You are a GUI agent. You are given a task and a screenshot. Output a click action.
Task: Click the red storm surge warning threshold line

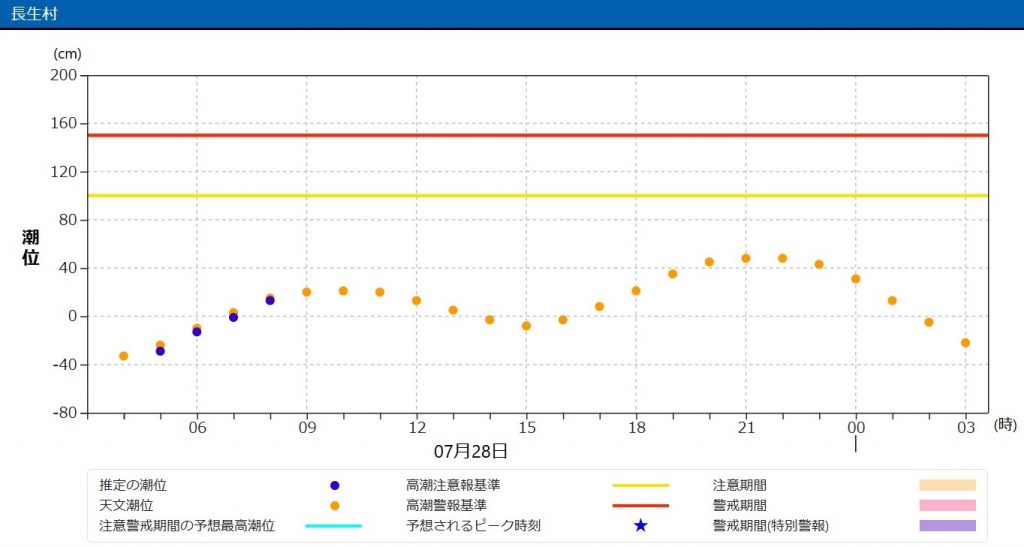pos(537,136)
